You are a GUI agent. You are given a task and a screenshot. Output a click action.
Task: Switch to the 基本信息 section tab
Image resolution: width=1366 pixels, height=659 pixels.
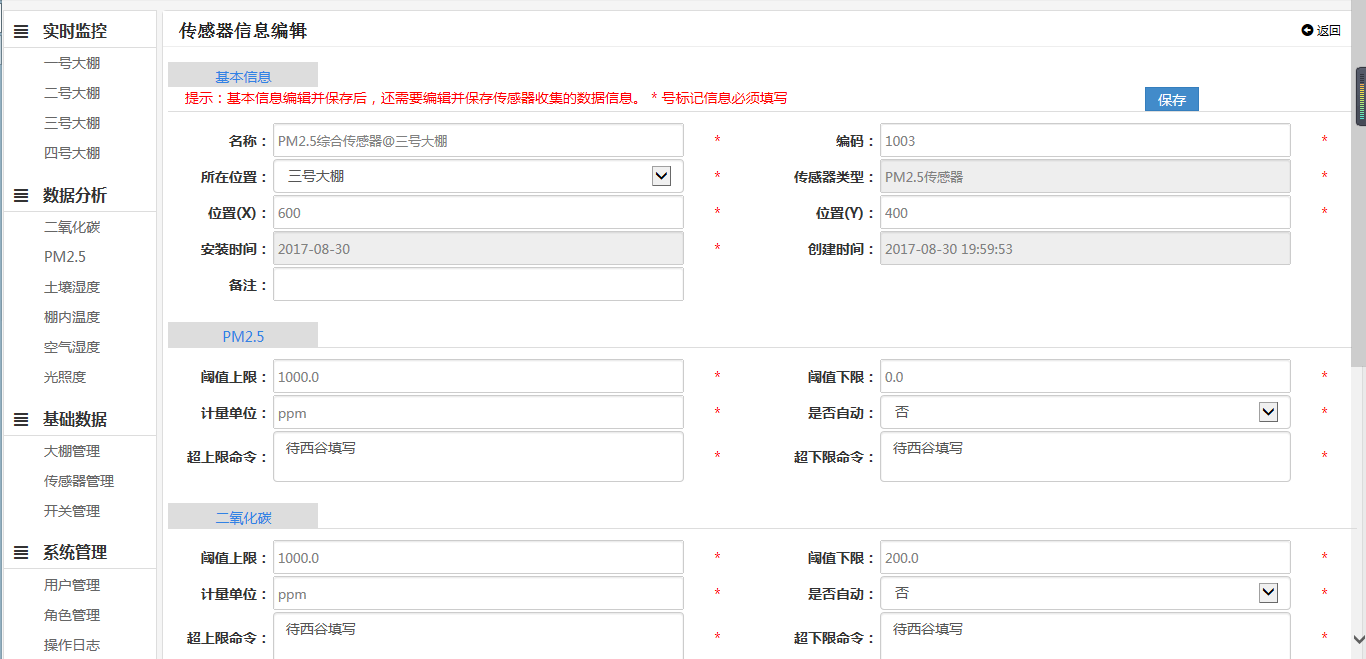coord(243,76)
